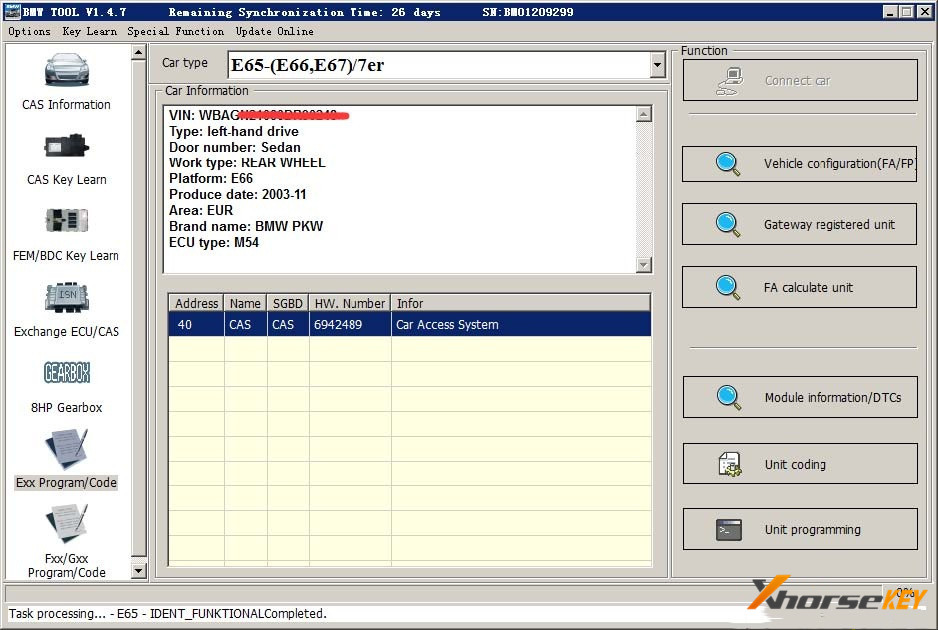Open the Key Learn menu
Image resolution: width=938 pixels, height=630 pixels.
[x=90, y=31]
